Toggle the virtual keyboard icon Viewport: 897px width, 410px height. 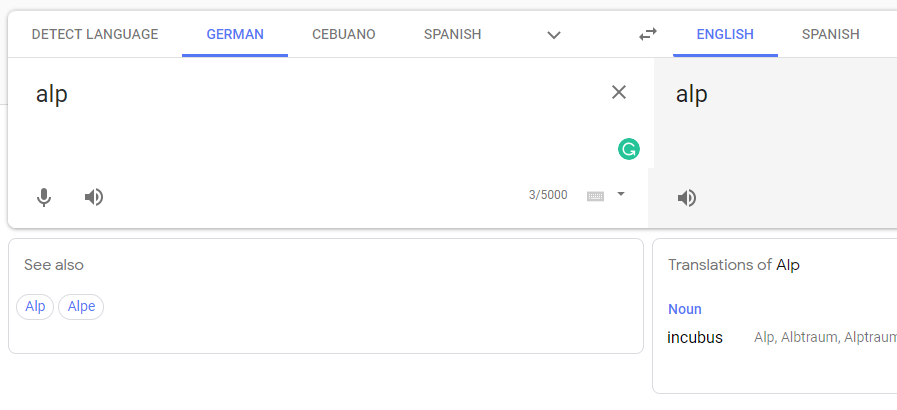(x=596, y=196)
